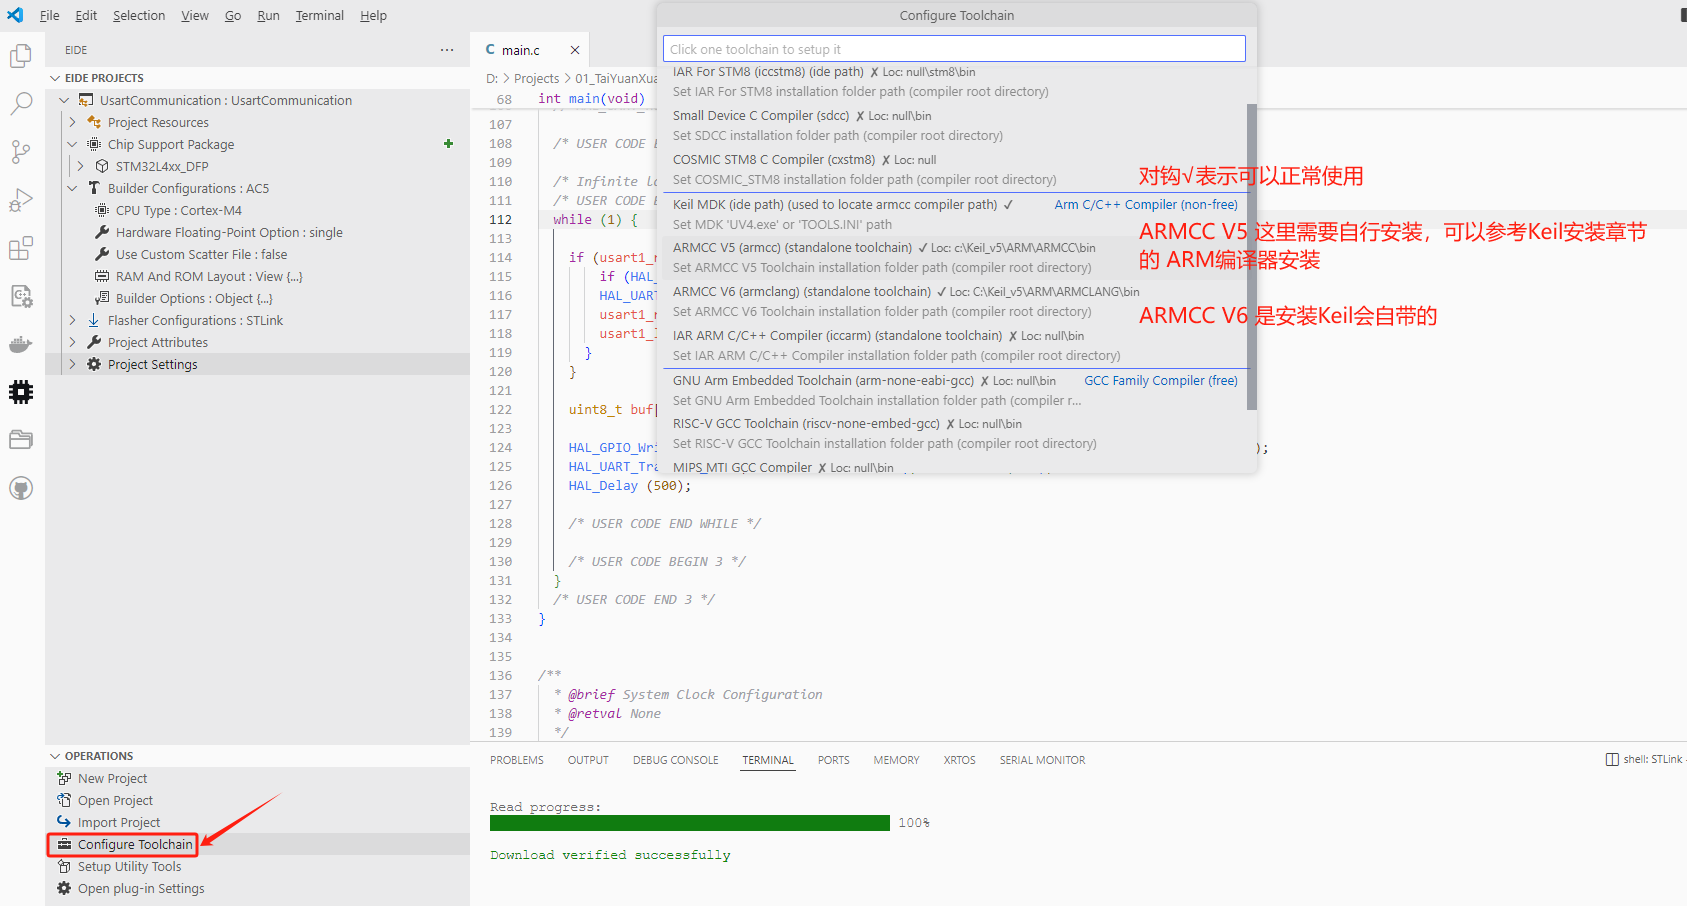This screenshot has width=1687, height=906.
Task: Click the Open plug-in Settings gear icon
Action: 64,888
